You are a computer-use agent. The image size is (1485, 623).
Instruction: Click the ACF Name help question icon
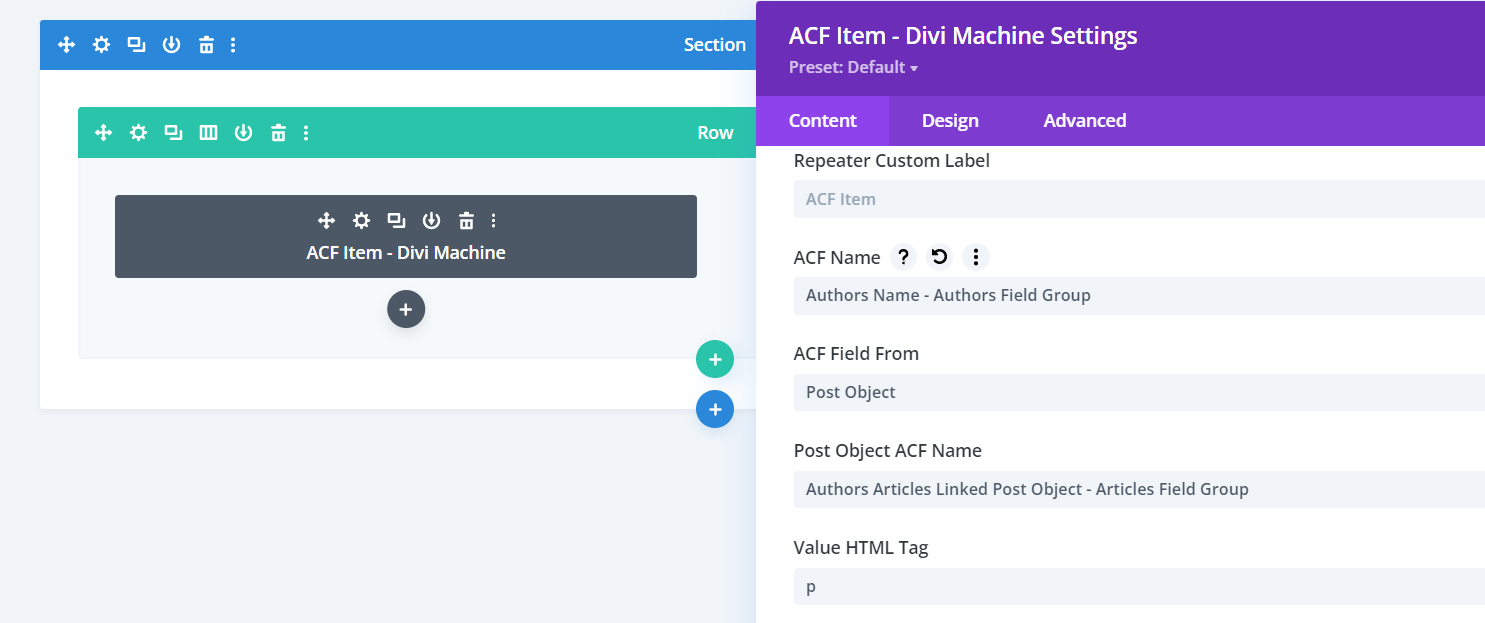tap(903, 257)
